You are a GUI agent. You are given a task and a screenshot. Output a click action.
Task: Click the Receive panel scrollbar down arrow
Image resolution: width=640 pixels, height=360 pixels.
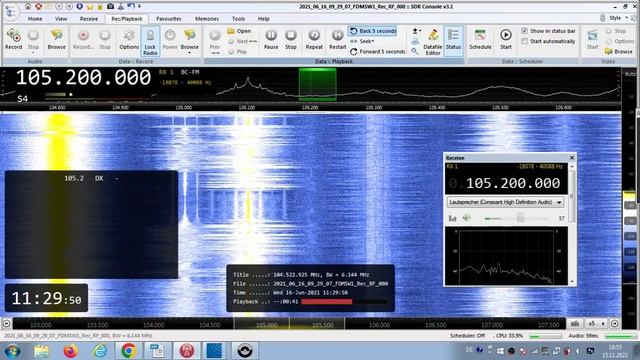[572, 282]
